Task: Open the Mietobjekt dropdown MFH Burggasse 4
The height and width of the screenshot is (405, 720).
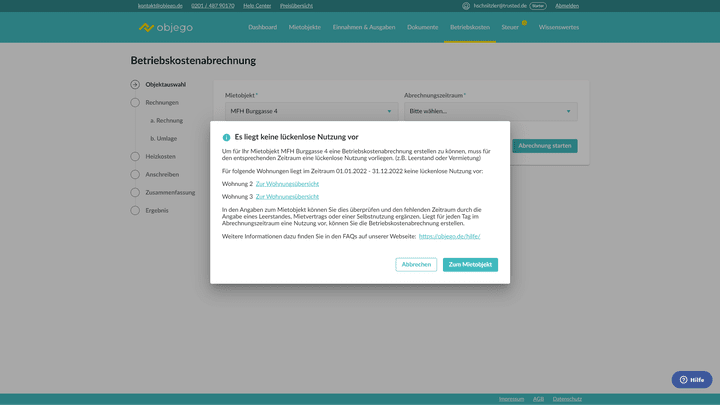Action: (x=311, y=111)
